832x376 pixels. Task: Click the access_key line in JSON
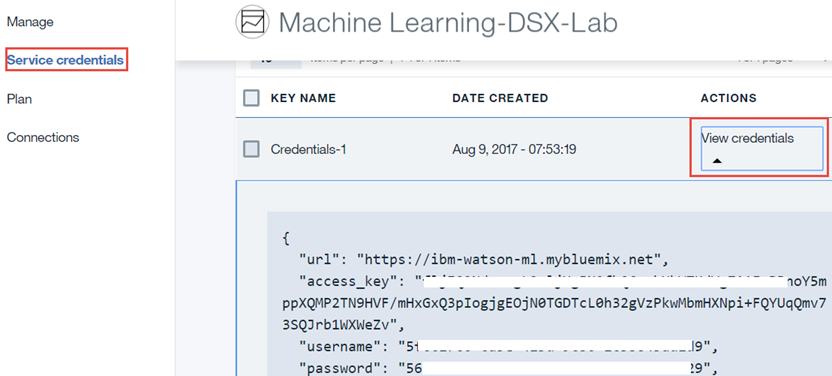562,281
